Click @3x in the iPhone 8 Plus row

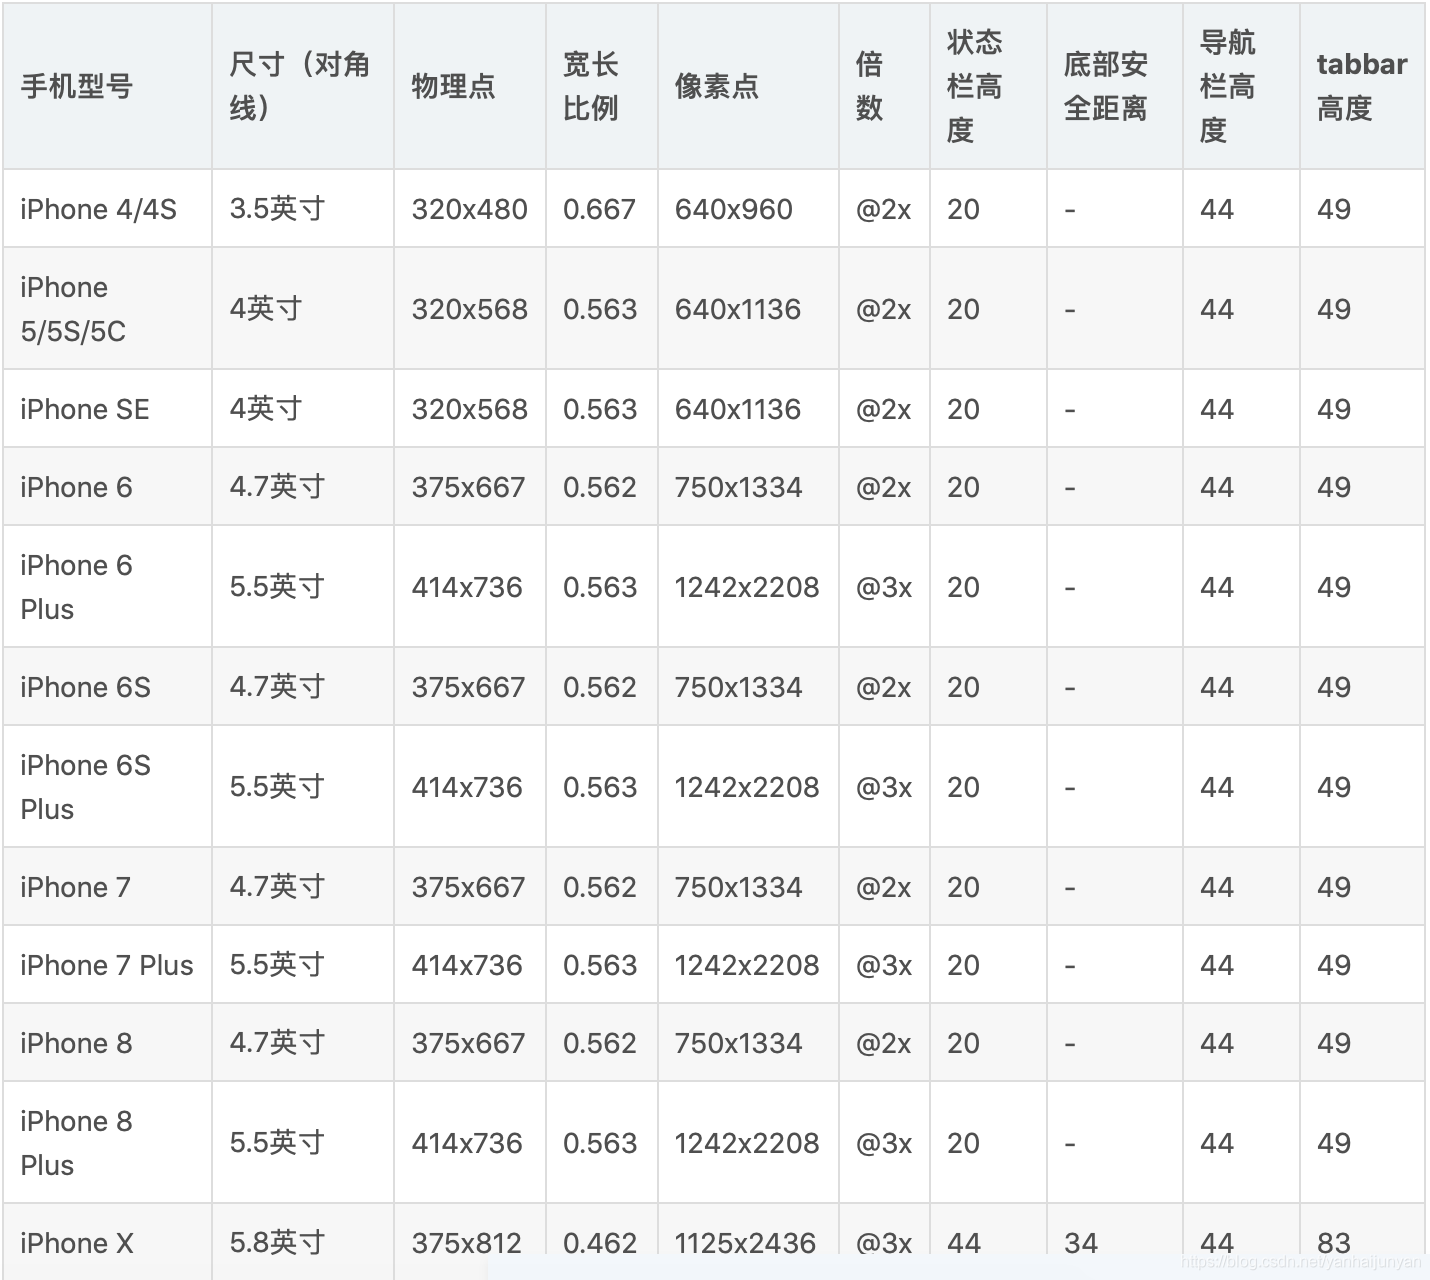(884, 1143)
